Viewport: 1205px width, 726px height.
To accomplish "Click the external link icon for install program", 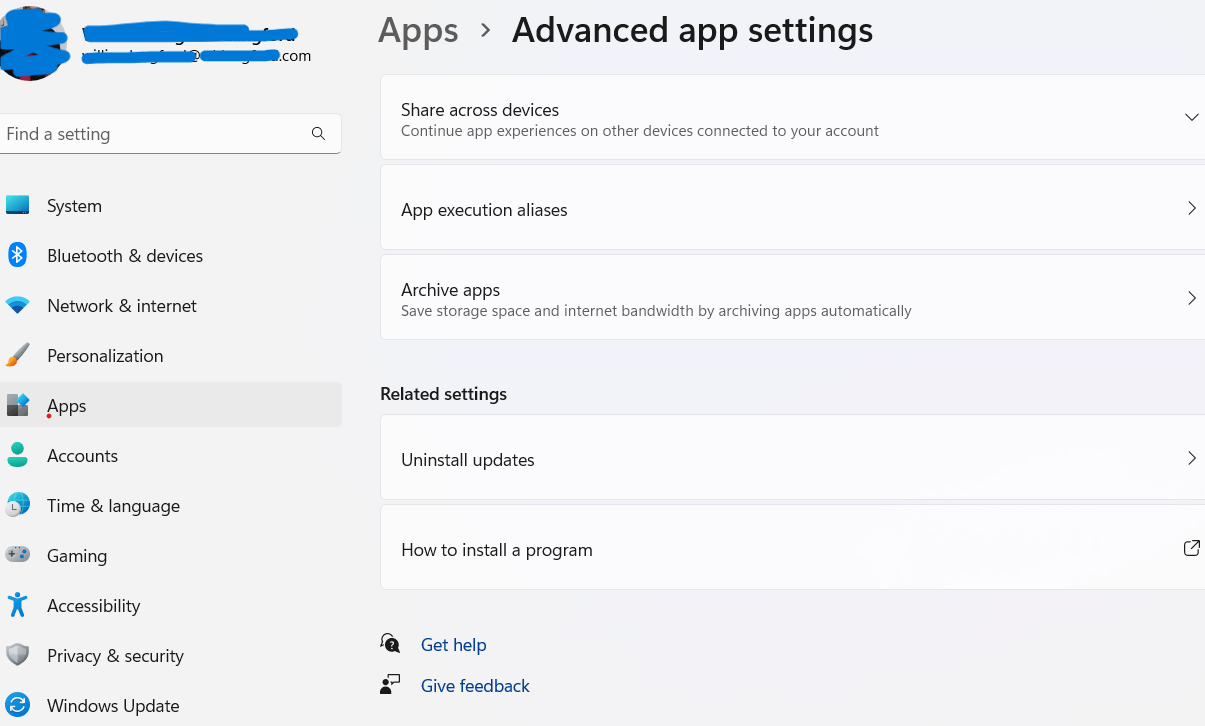I will pyautogui.click(x=1191, y=548).
